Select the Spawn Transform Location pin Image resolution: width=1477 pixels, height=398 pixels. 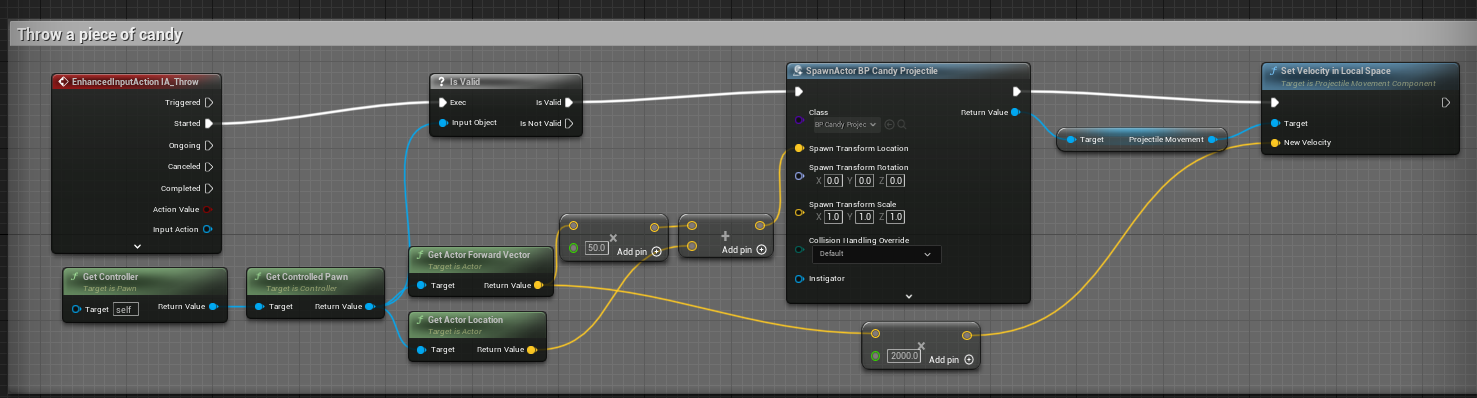coord(799,148)
